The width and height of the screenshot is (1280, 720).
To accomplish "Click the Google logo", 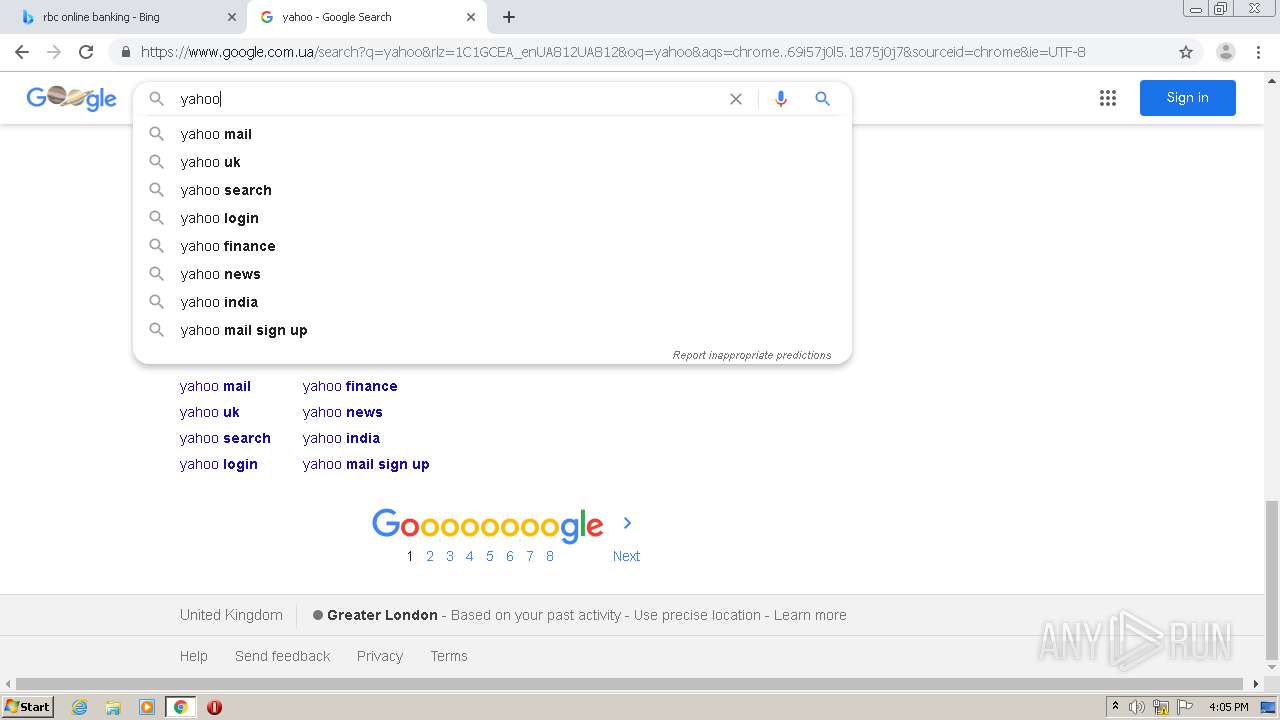I will click(x=71, y=97).
